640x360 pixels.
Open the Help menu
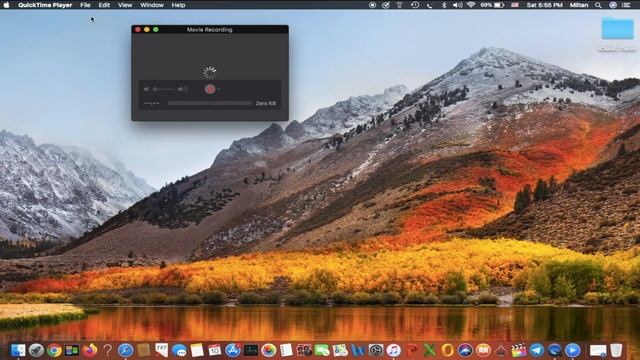click(178, 5)
